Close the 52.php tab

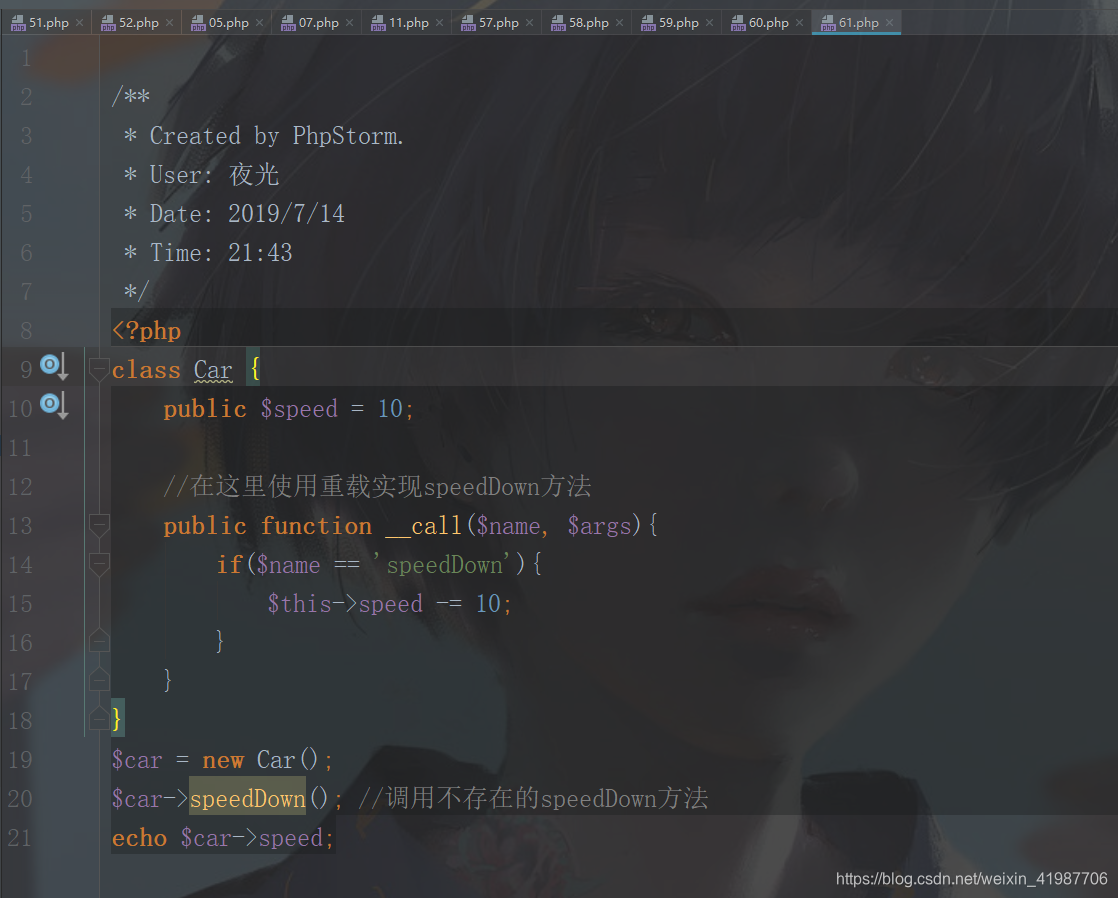[x=169, y=23]
